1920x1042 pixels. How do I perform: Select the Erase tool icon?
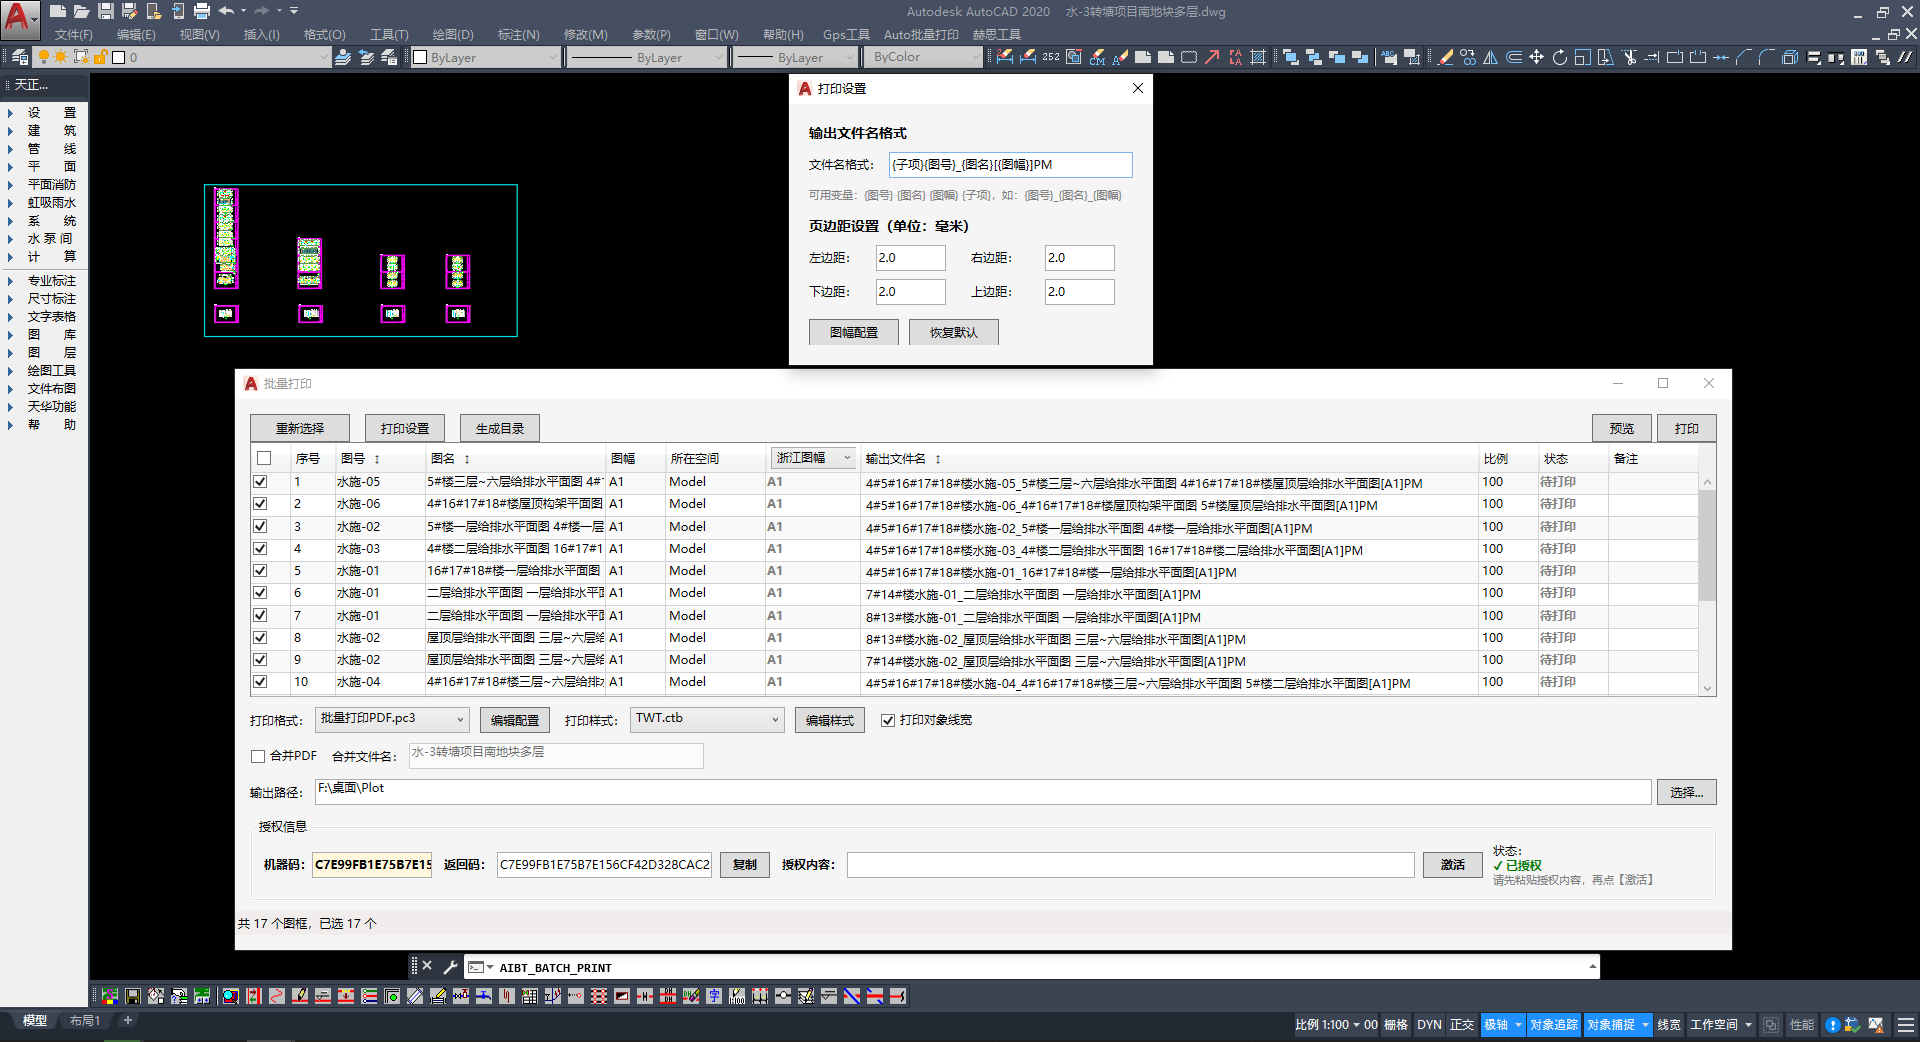(x=1445, y=57)
